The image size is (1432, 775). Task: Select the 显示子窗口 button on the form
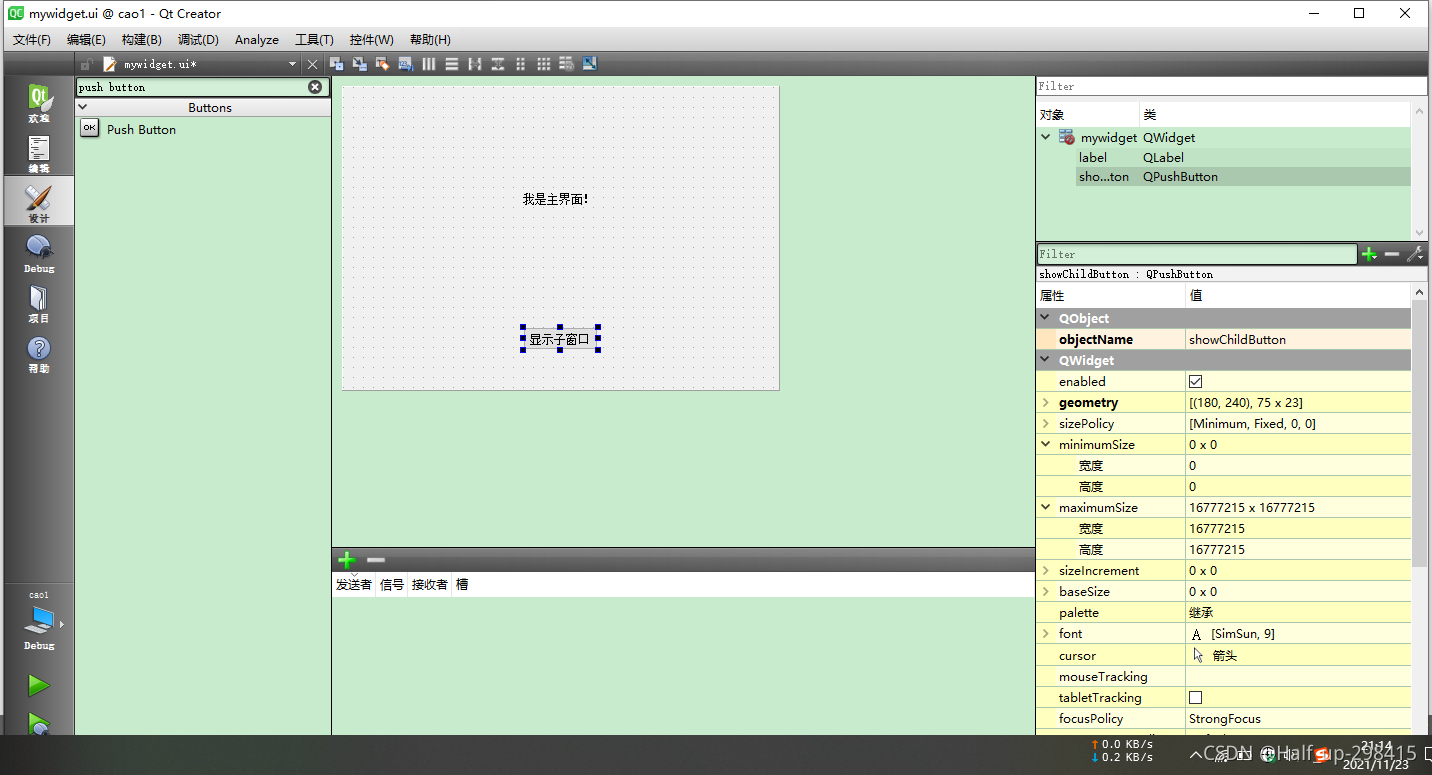(560, 340)
